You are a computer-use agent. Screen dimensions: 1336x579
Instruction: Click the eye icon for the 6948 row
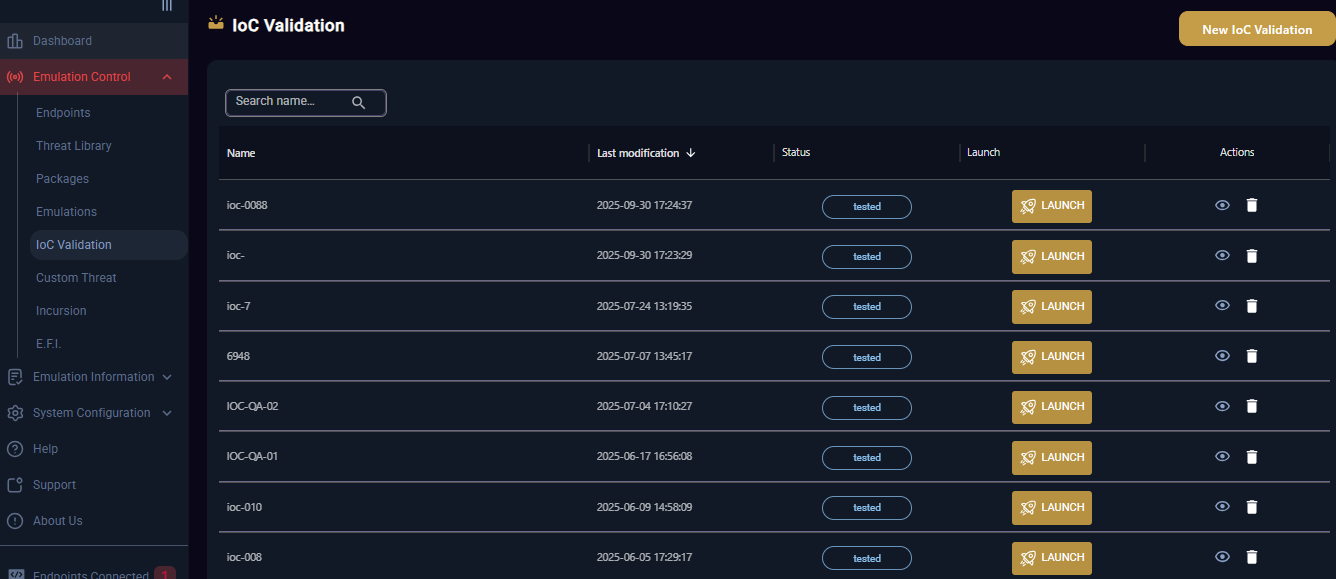(x=1222, y=356)
